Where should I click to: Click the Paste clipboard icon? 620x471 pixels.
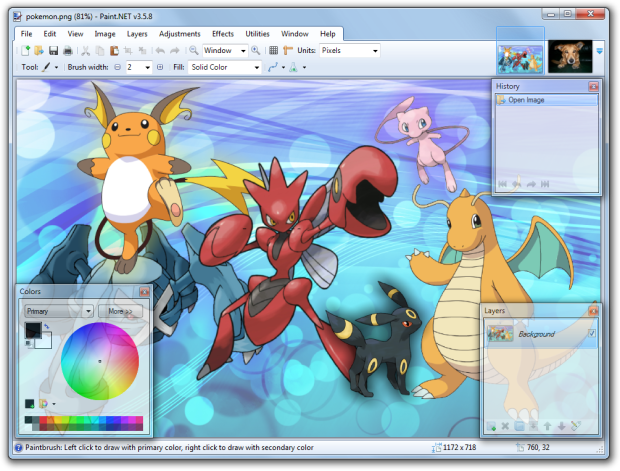pos(114,50)
